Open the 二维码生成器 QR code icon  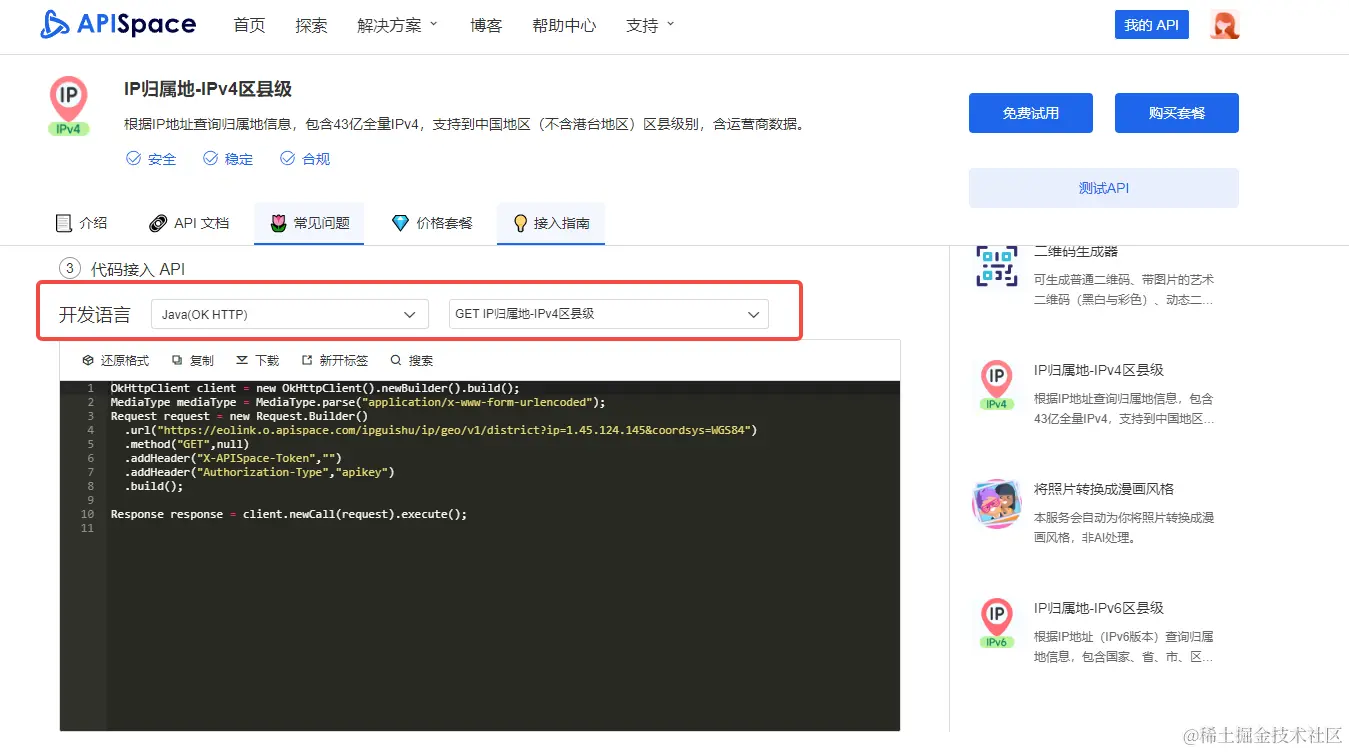coord(996,266)
